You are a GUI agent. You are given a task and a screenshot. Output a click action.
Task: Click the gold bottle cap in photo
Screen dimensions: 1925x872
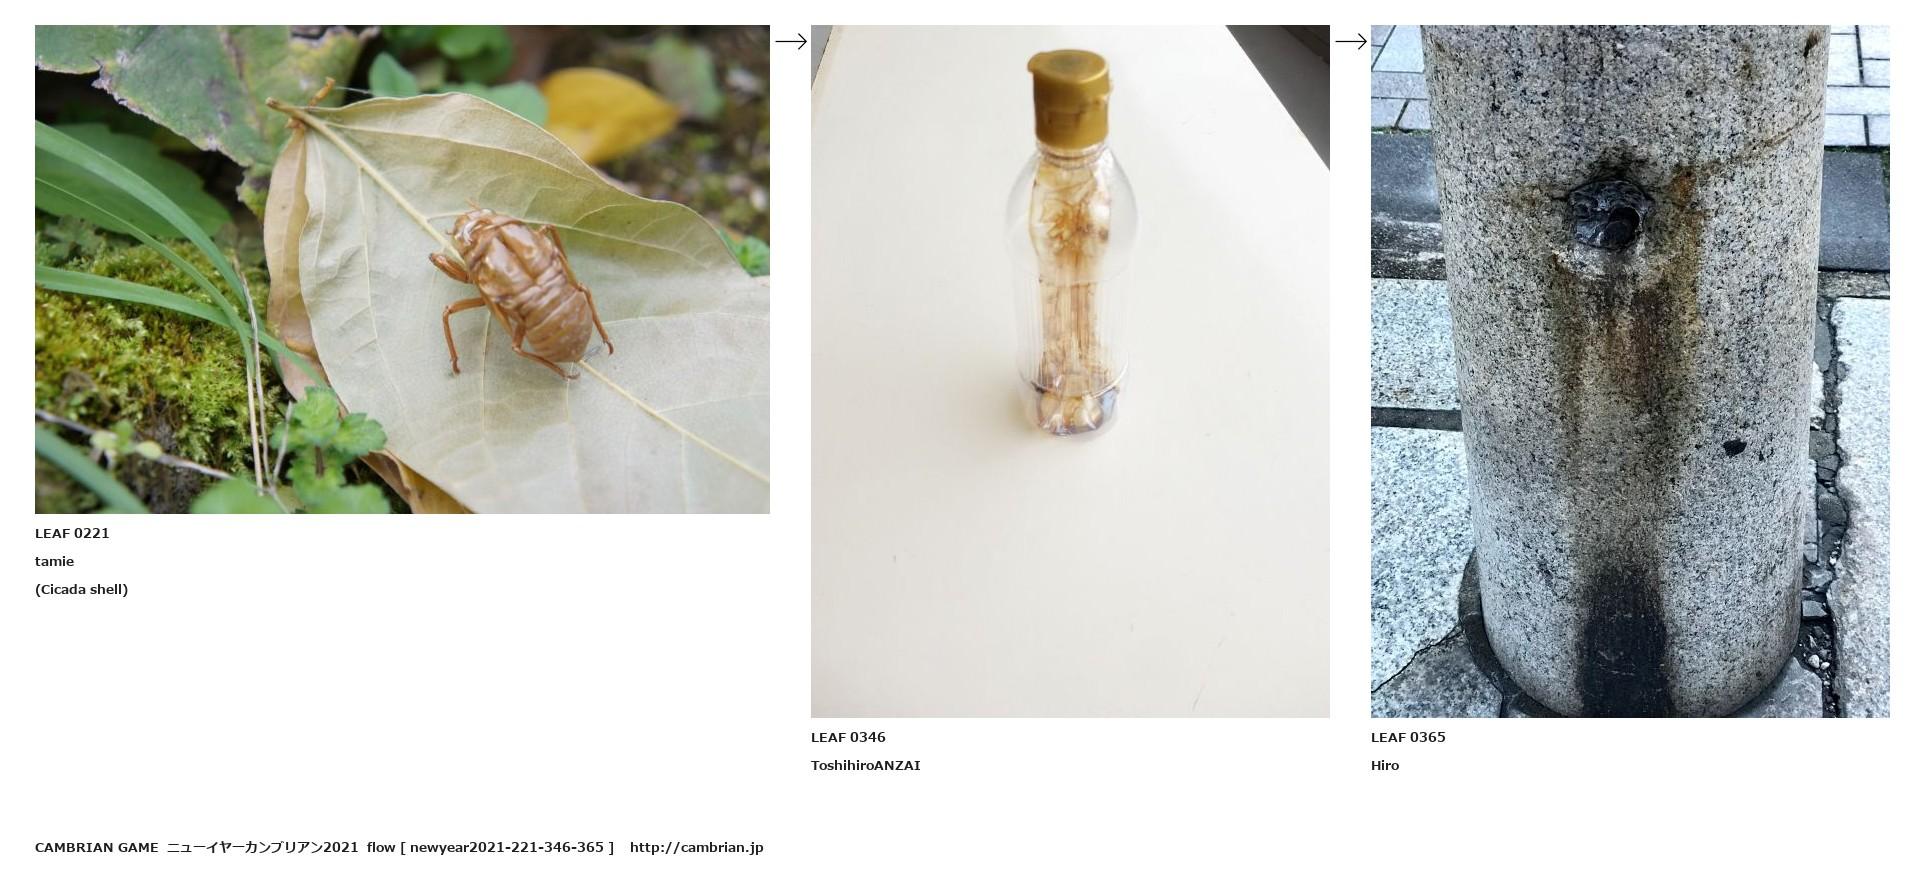[1069, 96]
